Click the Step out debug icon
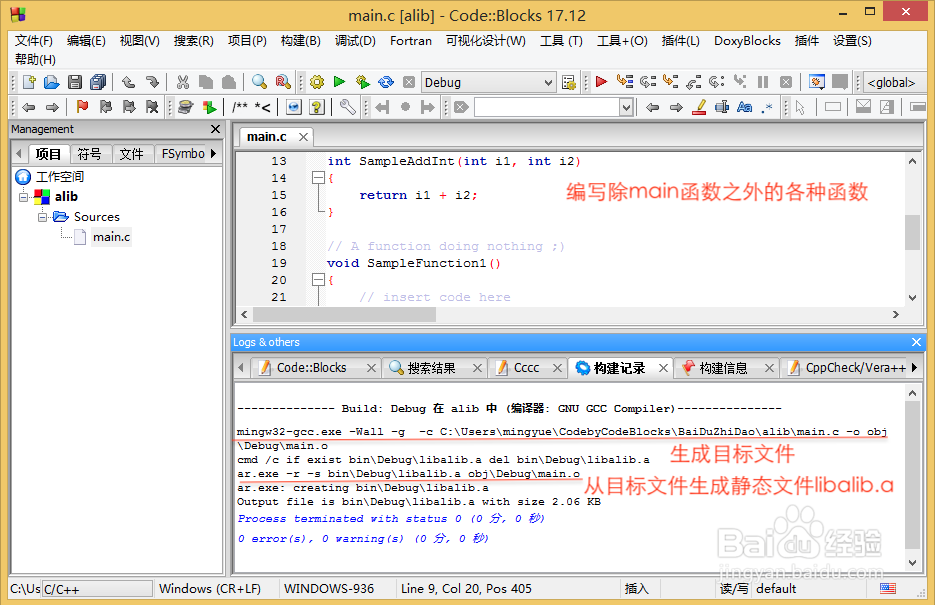The width and height of the screenshot is (935, 605). [693, 82]
